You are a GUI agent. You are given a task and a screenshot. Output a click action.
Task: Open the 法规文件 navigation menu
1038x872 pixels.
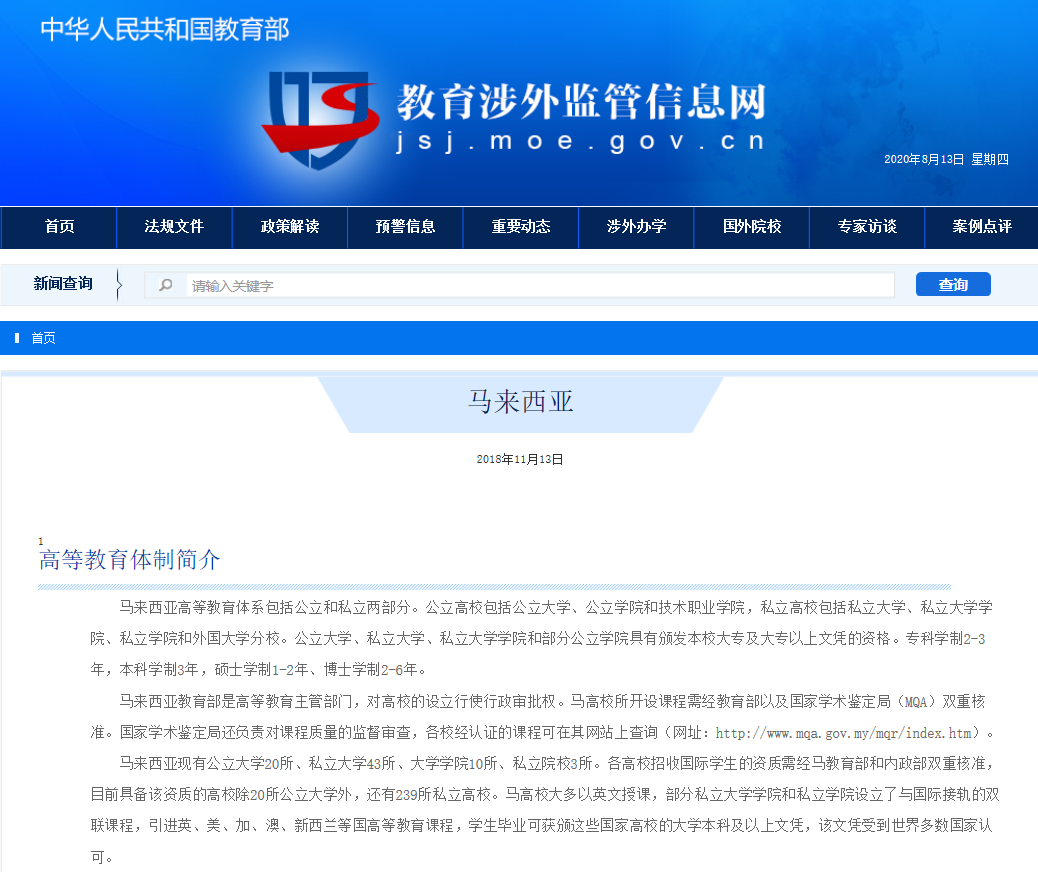pos(174,227)
